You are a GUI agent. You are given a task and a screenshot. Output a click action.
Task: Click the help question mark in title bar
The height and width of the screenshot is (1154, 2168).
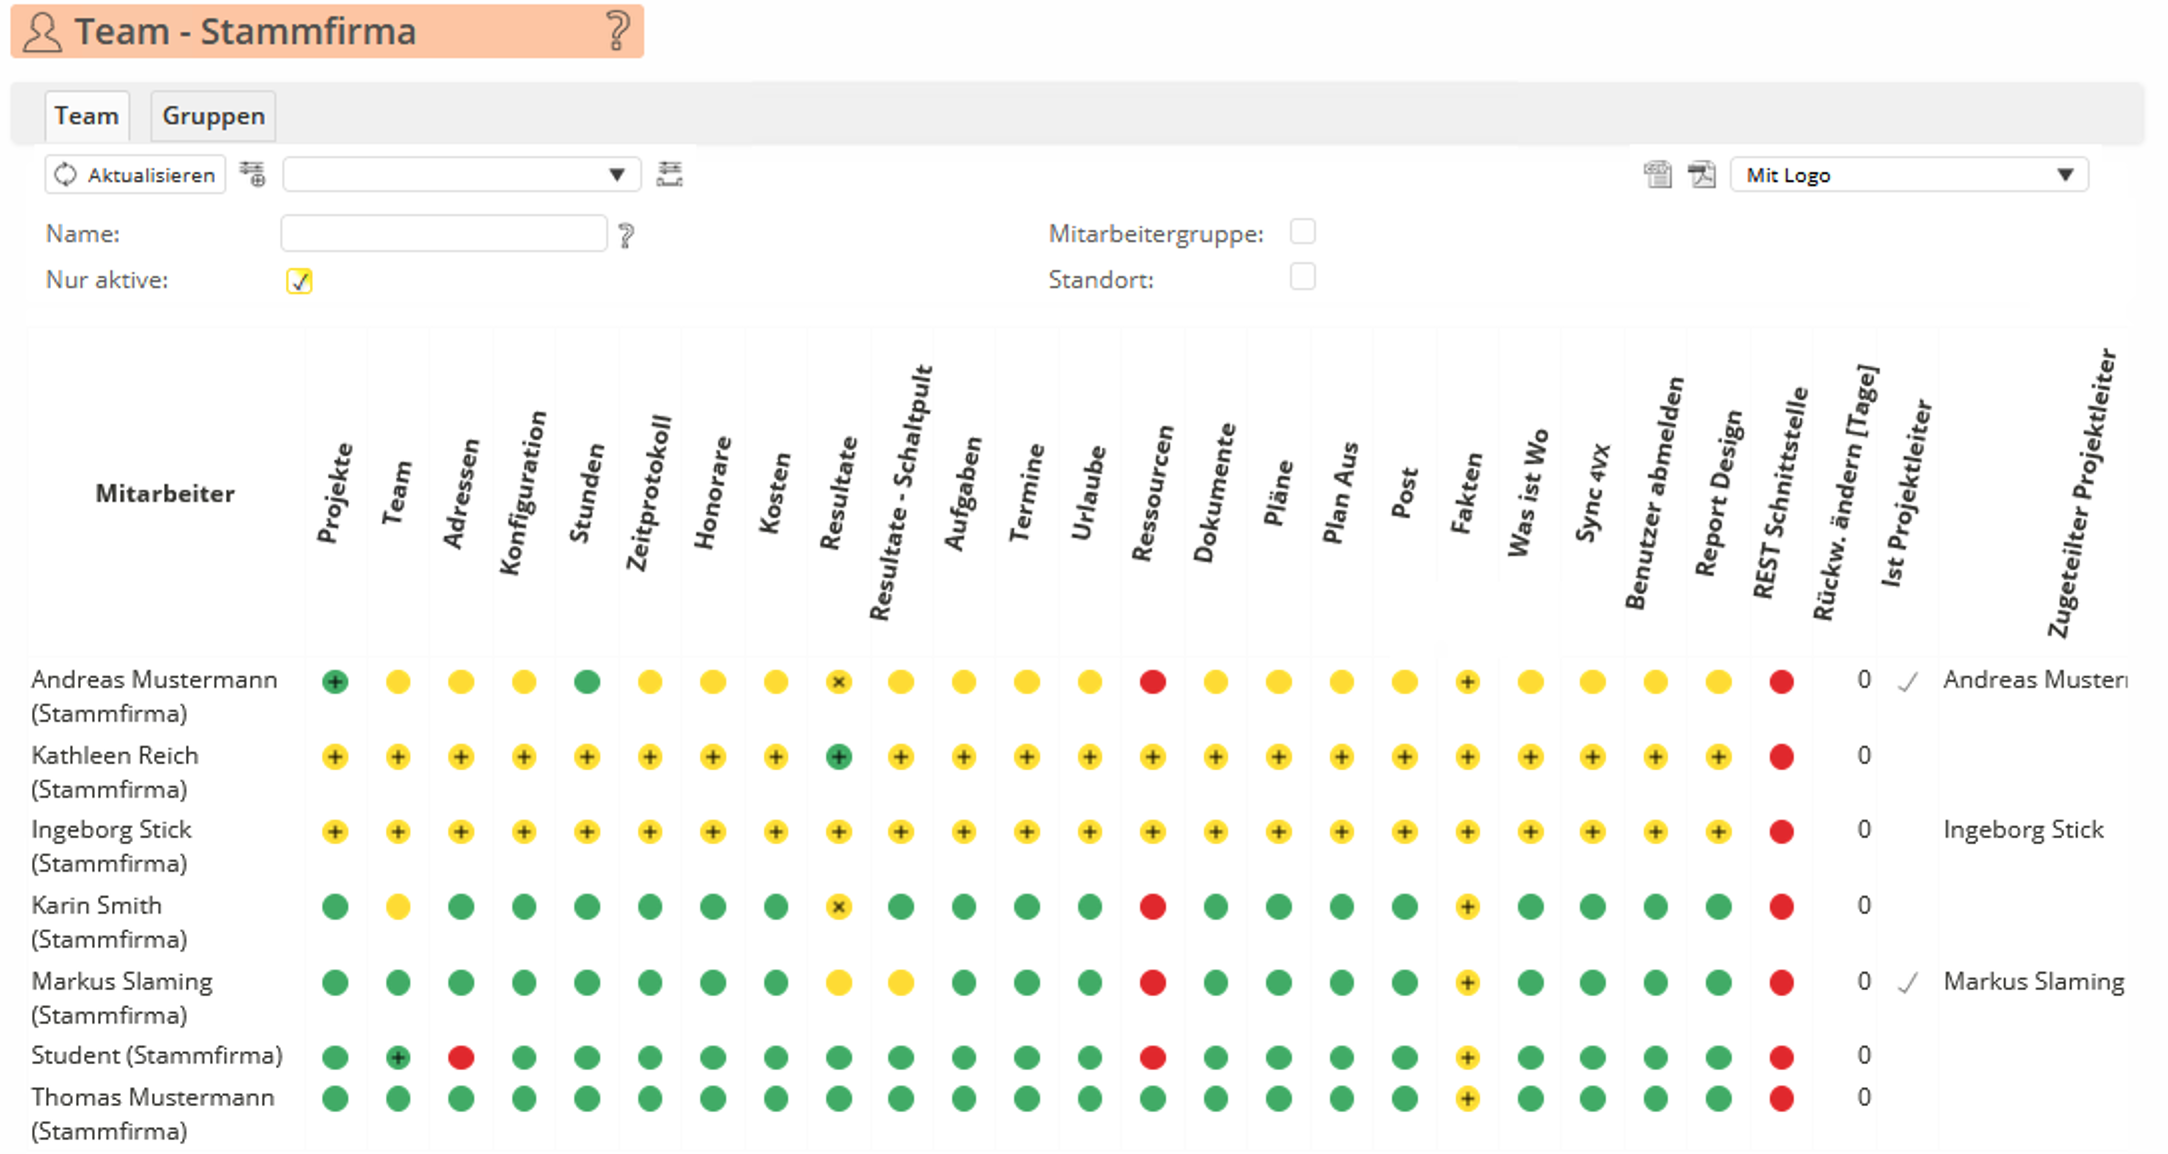(x=617, y=31)
